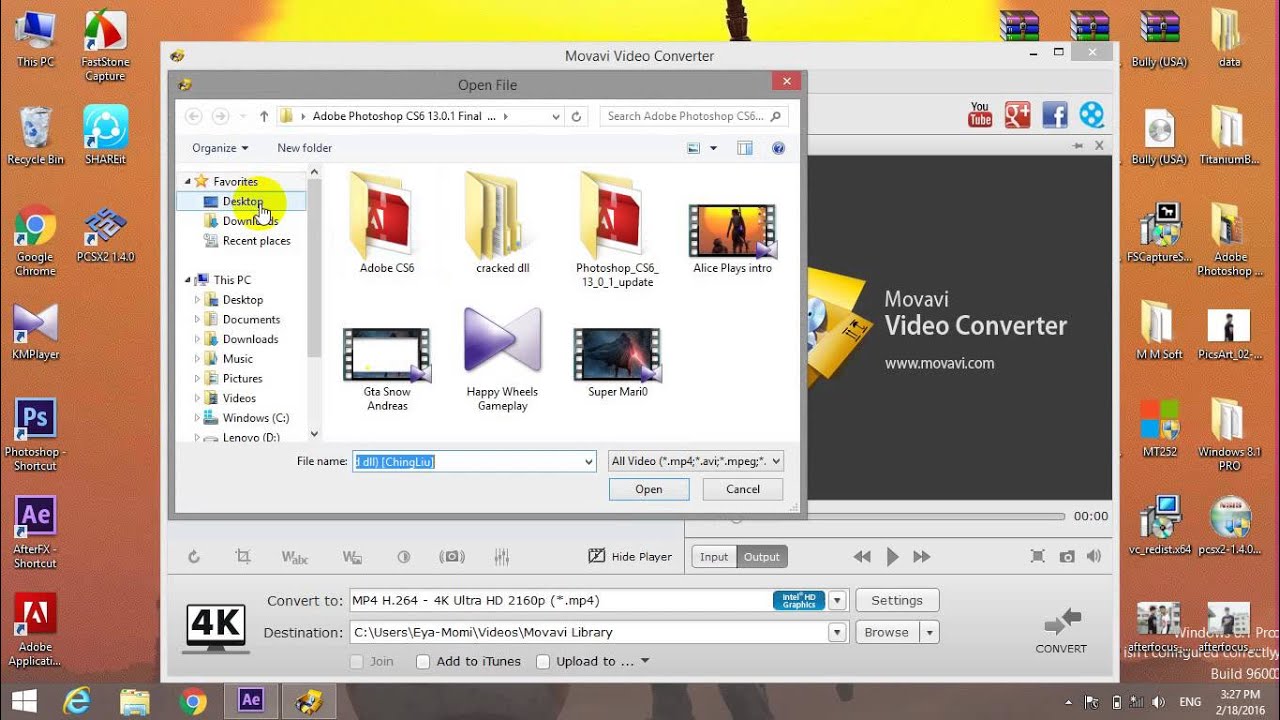Image resolution: width=1280 pixels, height=720 pixels.
Task: Open the Upload to options arrow
Action: (x=645, y=661)
